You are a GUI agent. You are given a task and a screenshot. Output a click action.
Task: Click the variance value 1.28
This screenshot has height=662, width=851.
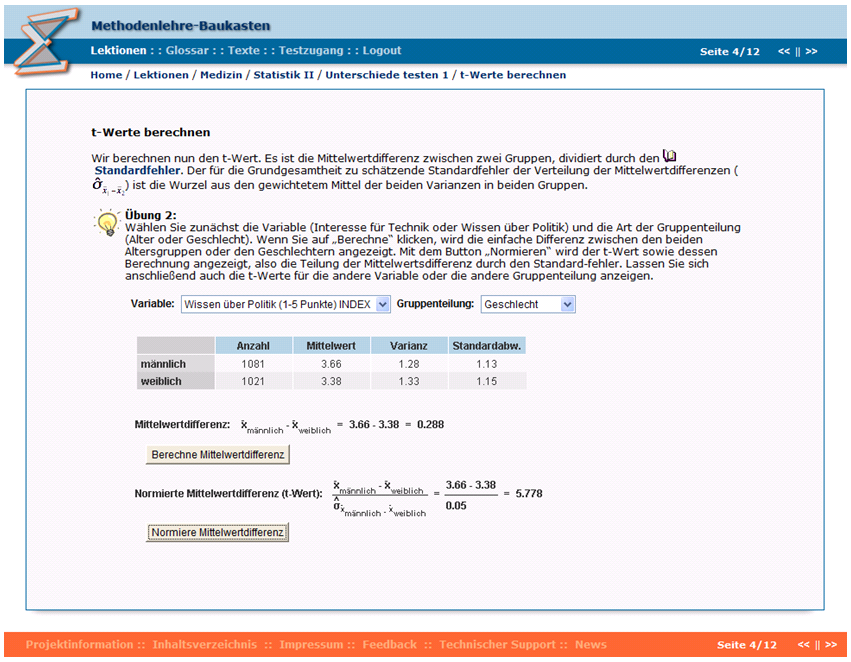tap(409, 364)
